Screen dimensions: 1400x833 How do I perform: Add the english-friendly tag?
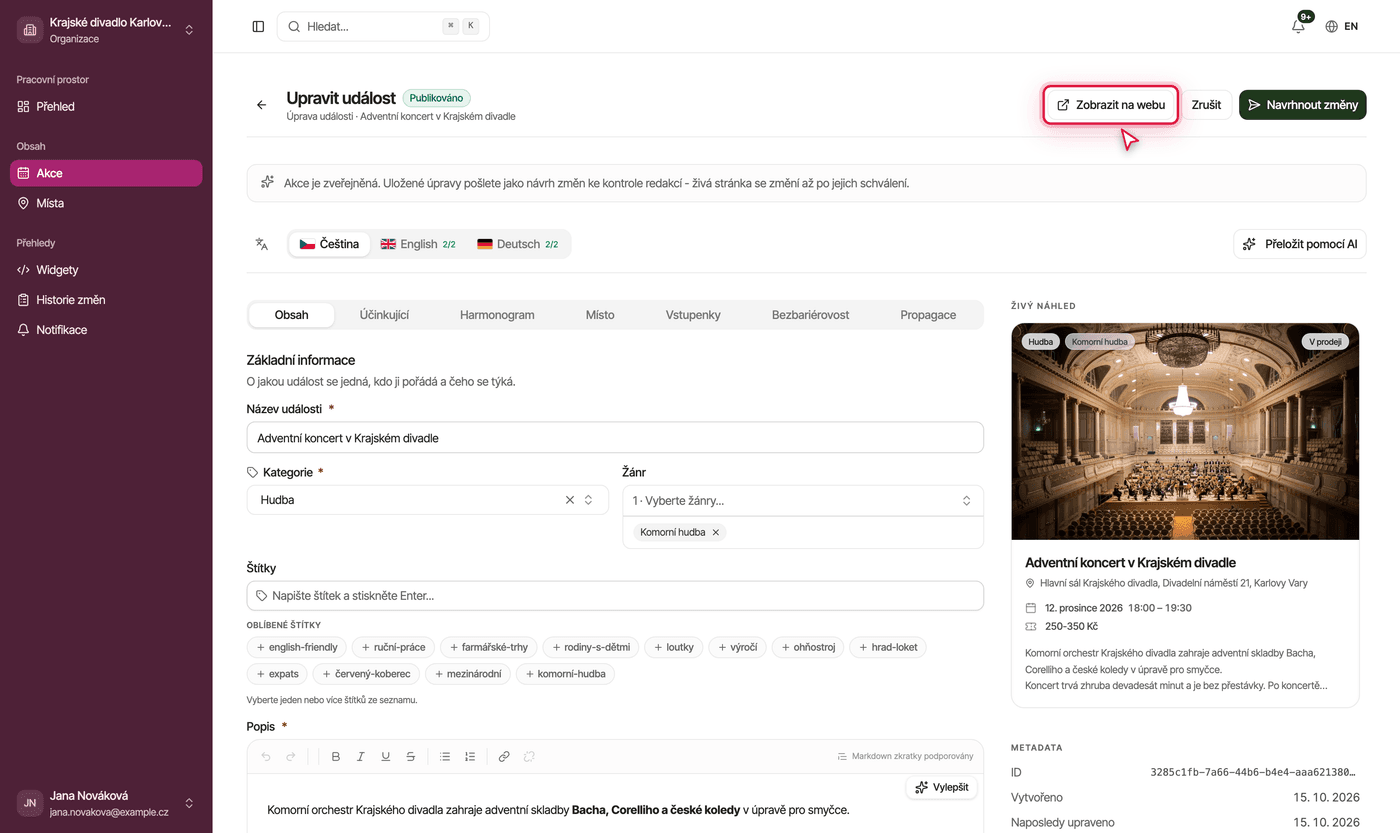(298, 648)
